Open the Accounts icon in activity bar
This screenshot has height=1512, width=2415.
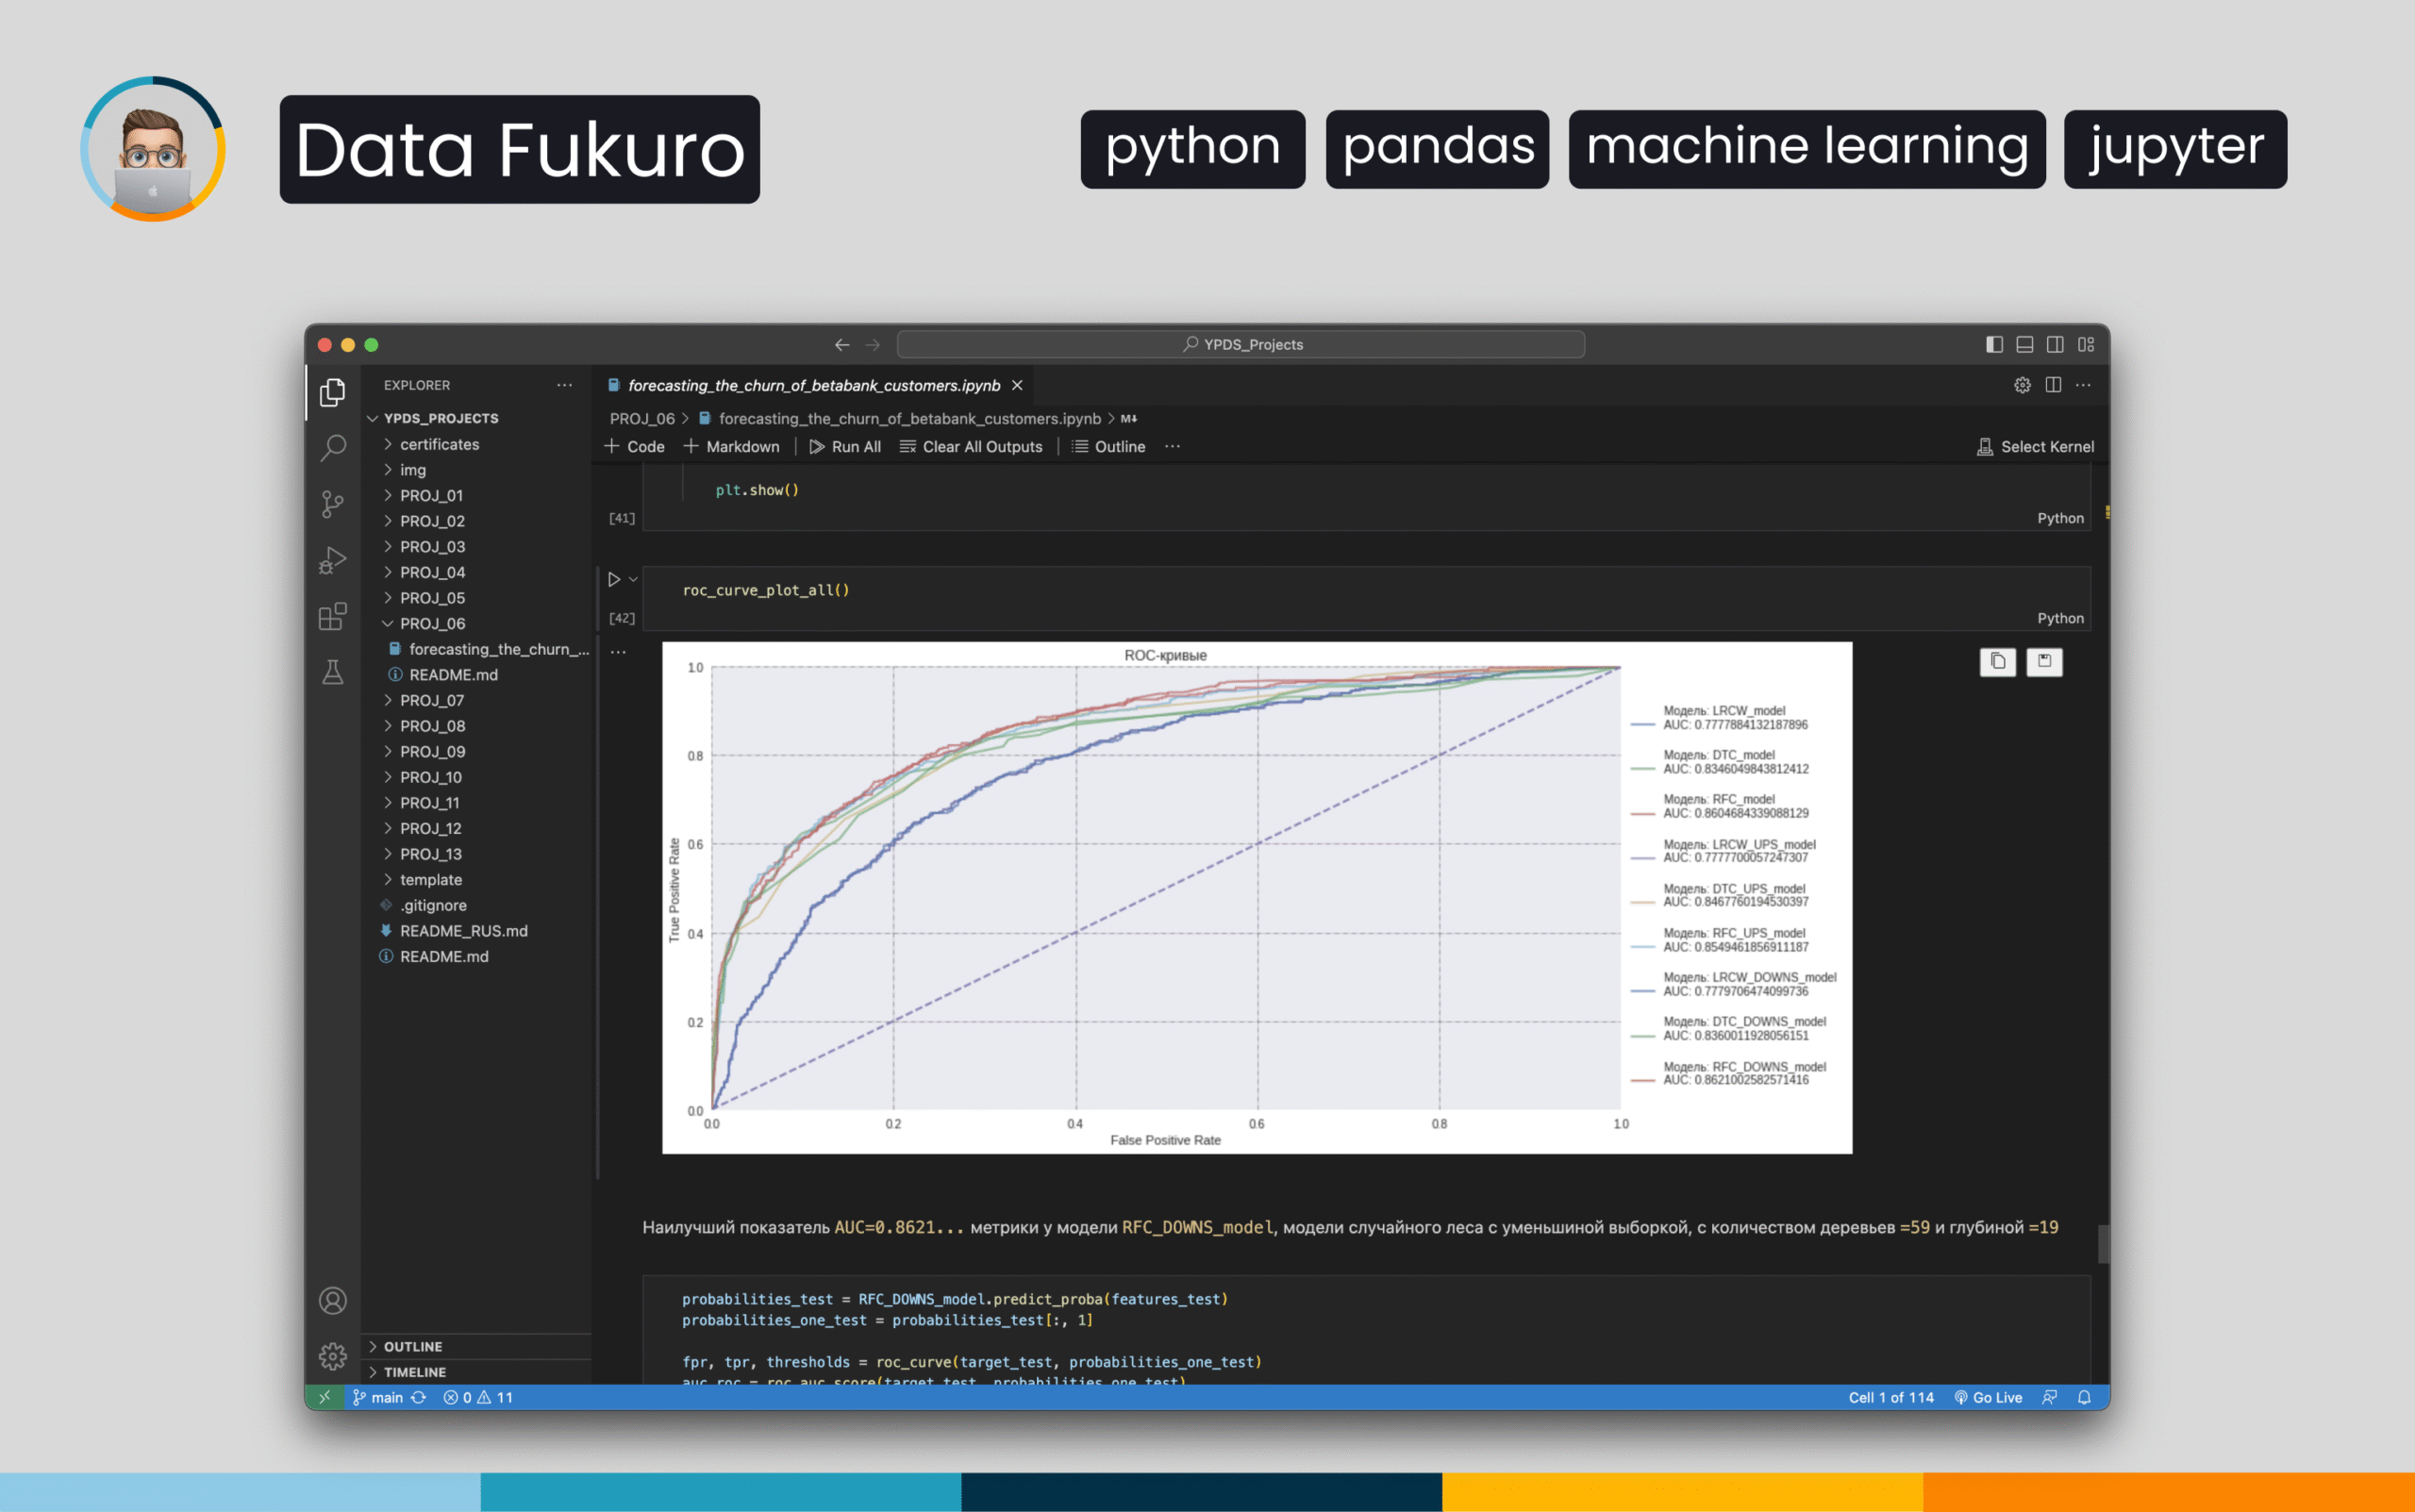tap(333, 1300)
